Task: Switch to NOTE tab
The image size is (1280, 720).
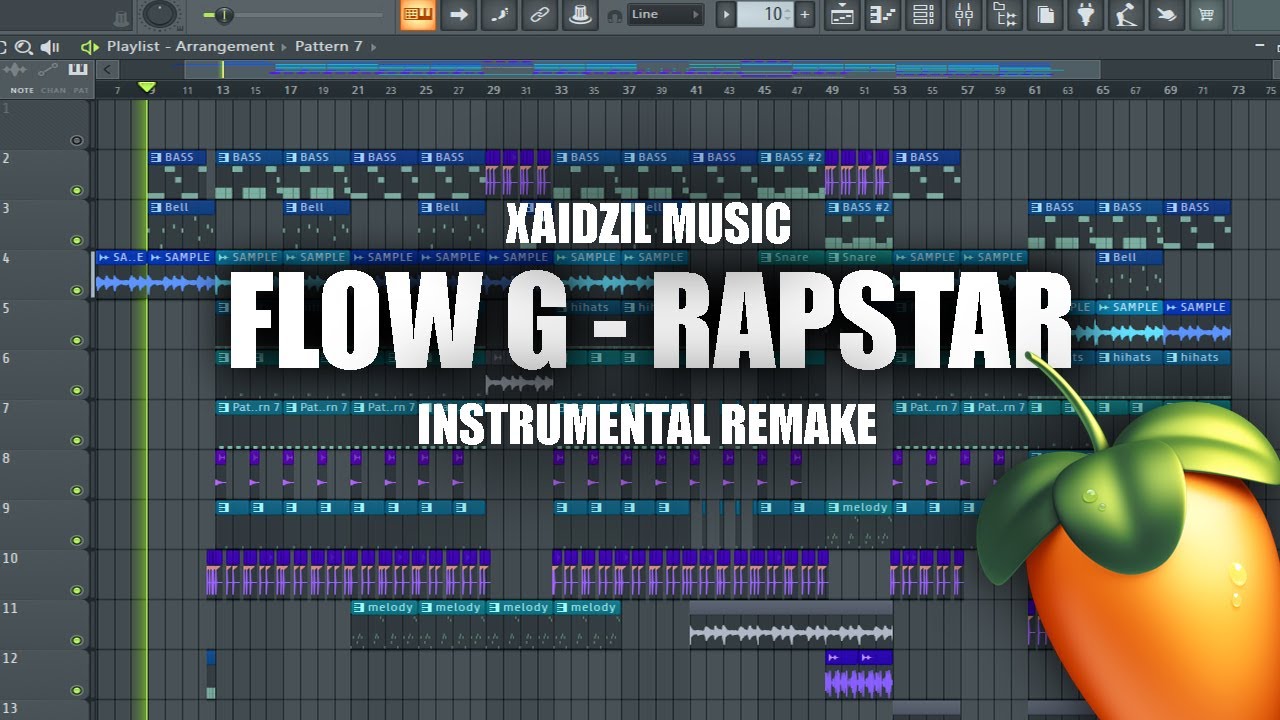Action: (x=22, y=90)
